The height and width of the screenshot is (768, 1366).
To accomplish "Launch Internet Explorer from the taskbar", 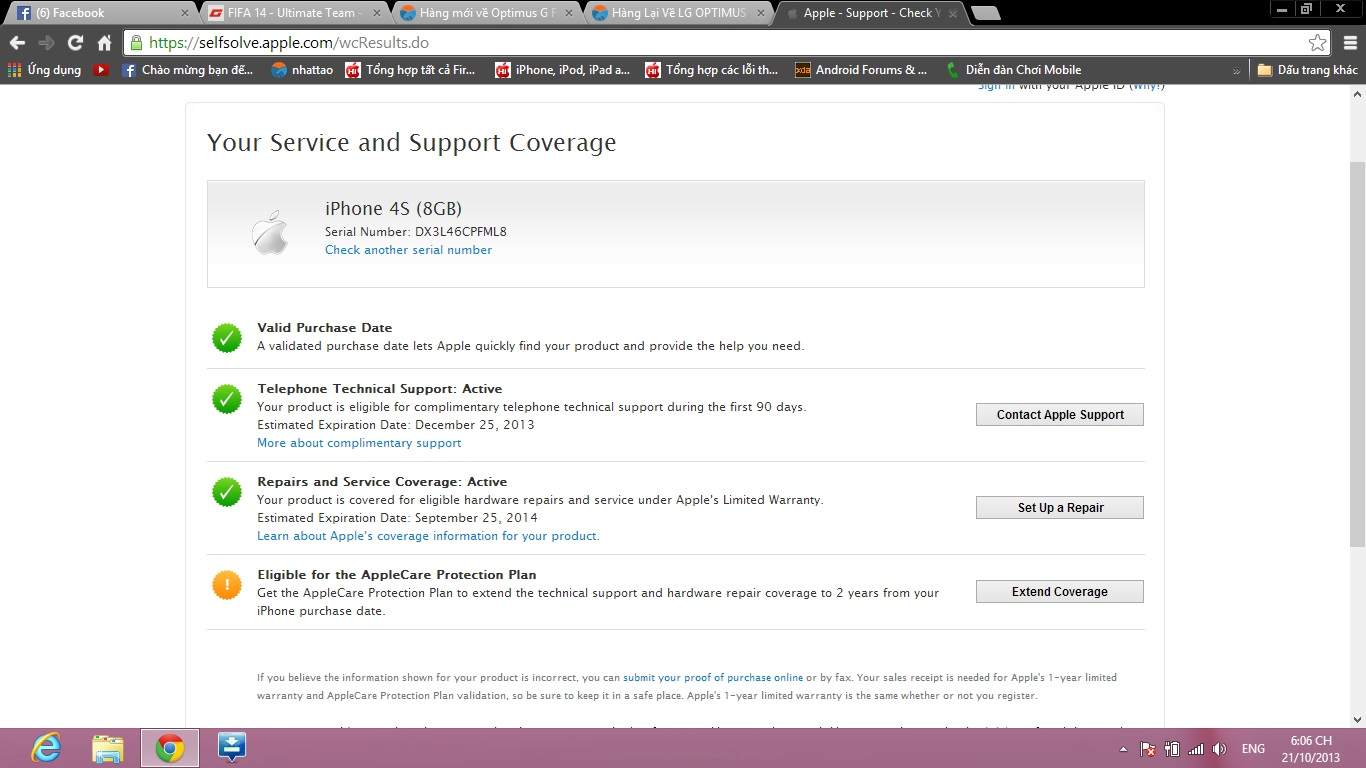I will pyautogui.click(x=46, y=748).
